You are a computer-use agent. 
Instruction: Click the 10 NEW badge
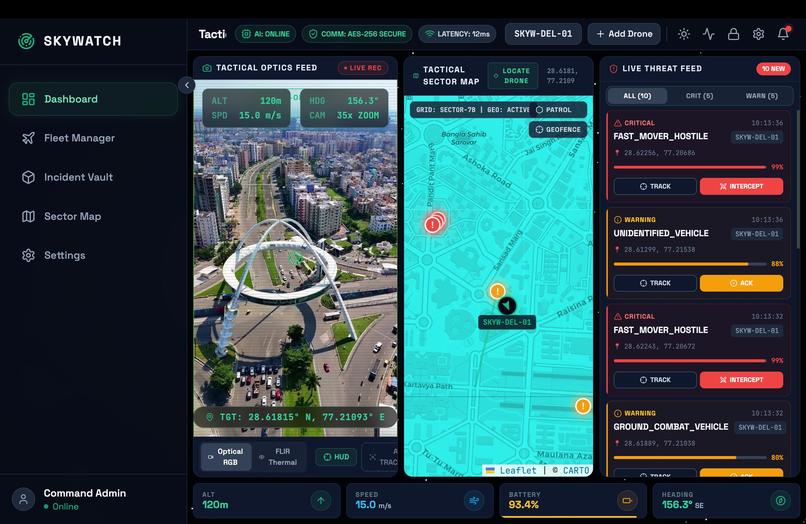[773, 68]
